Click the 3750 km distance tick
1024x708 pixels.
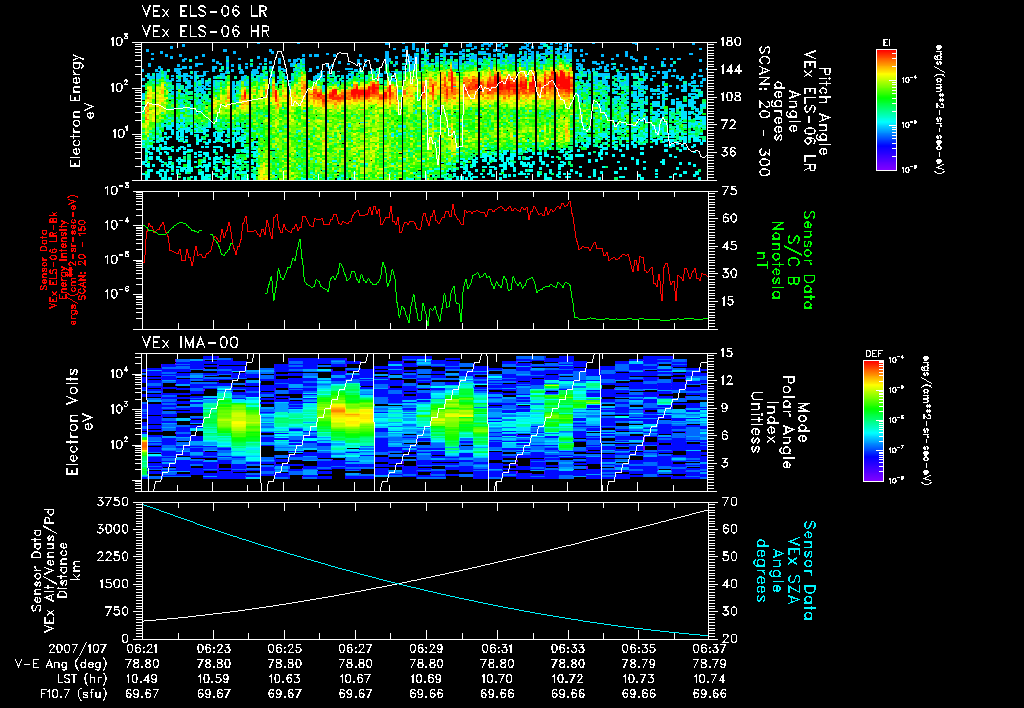point(114,502)
